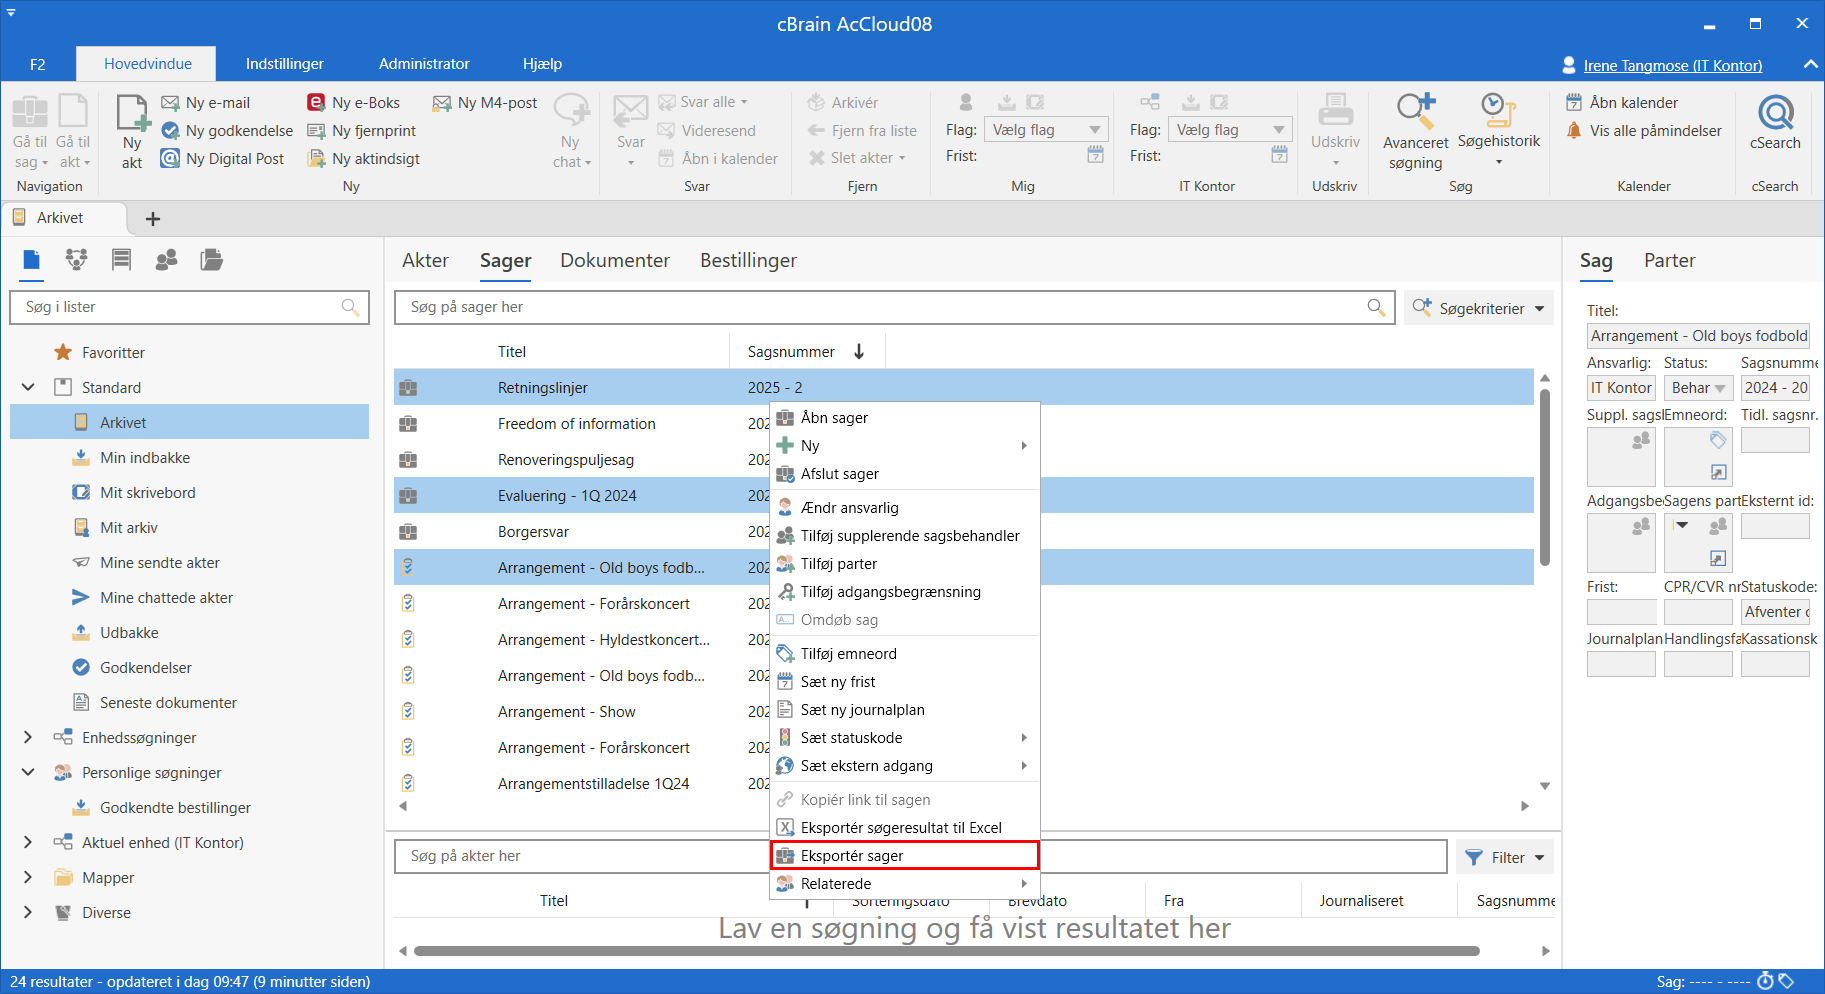Create Ny aktindsigt
Viewport: 1825px width, 994px height.
363,158
